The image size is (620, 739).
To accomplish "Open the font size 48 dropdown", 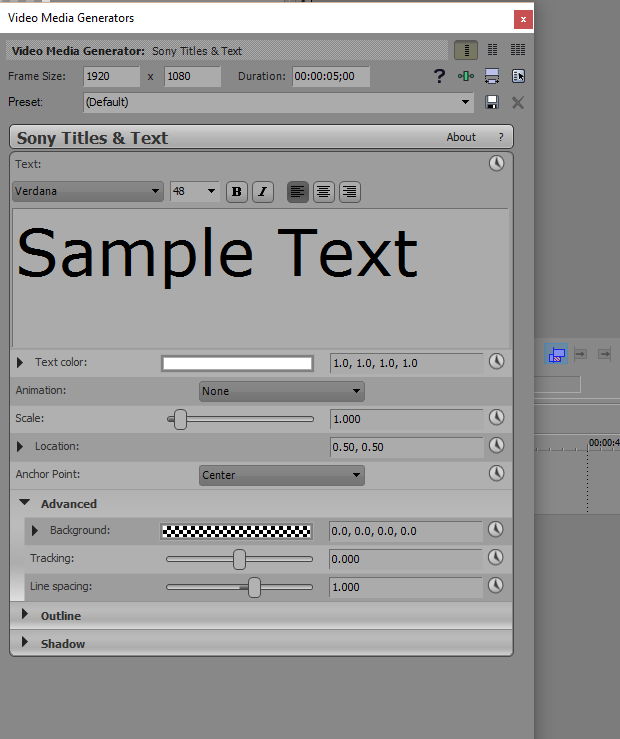I will (195, 191).
